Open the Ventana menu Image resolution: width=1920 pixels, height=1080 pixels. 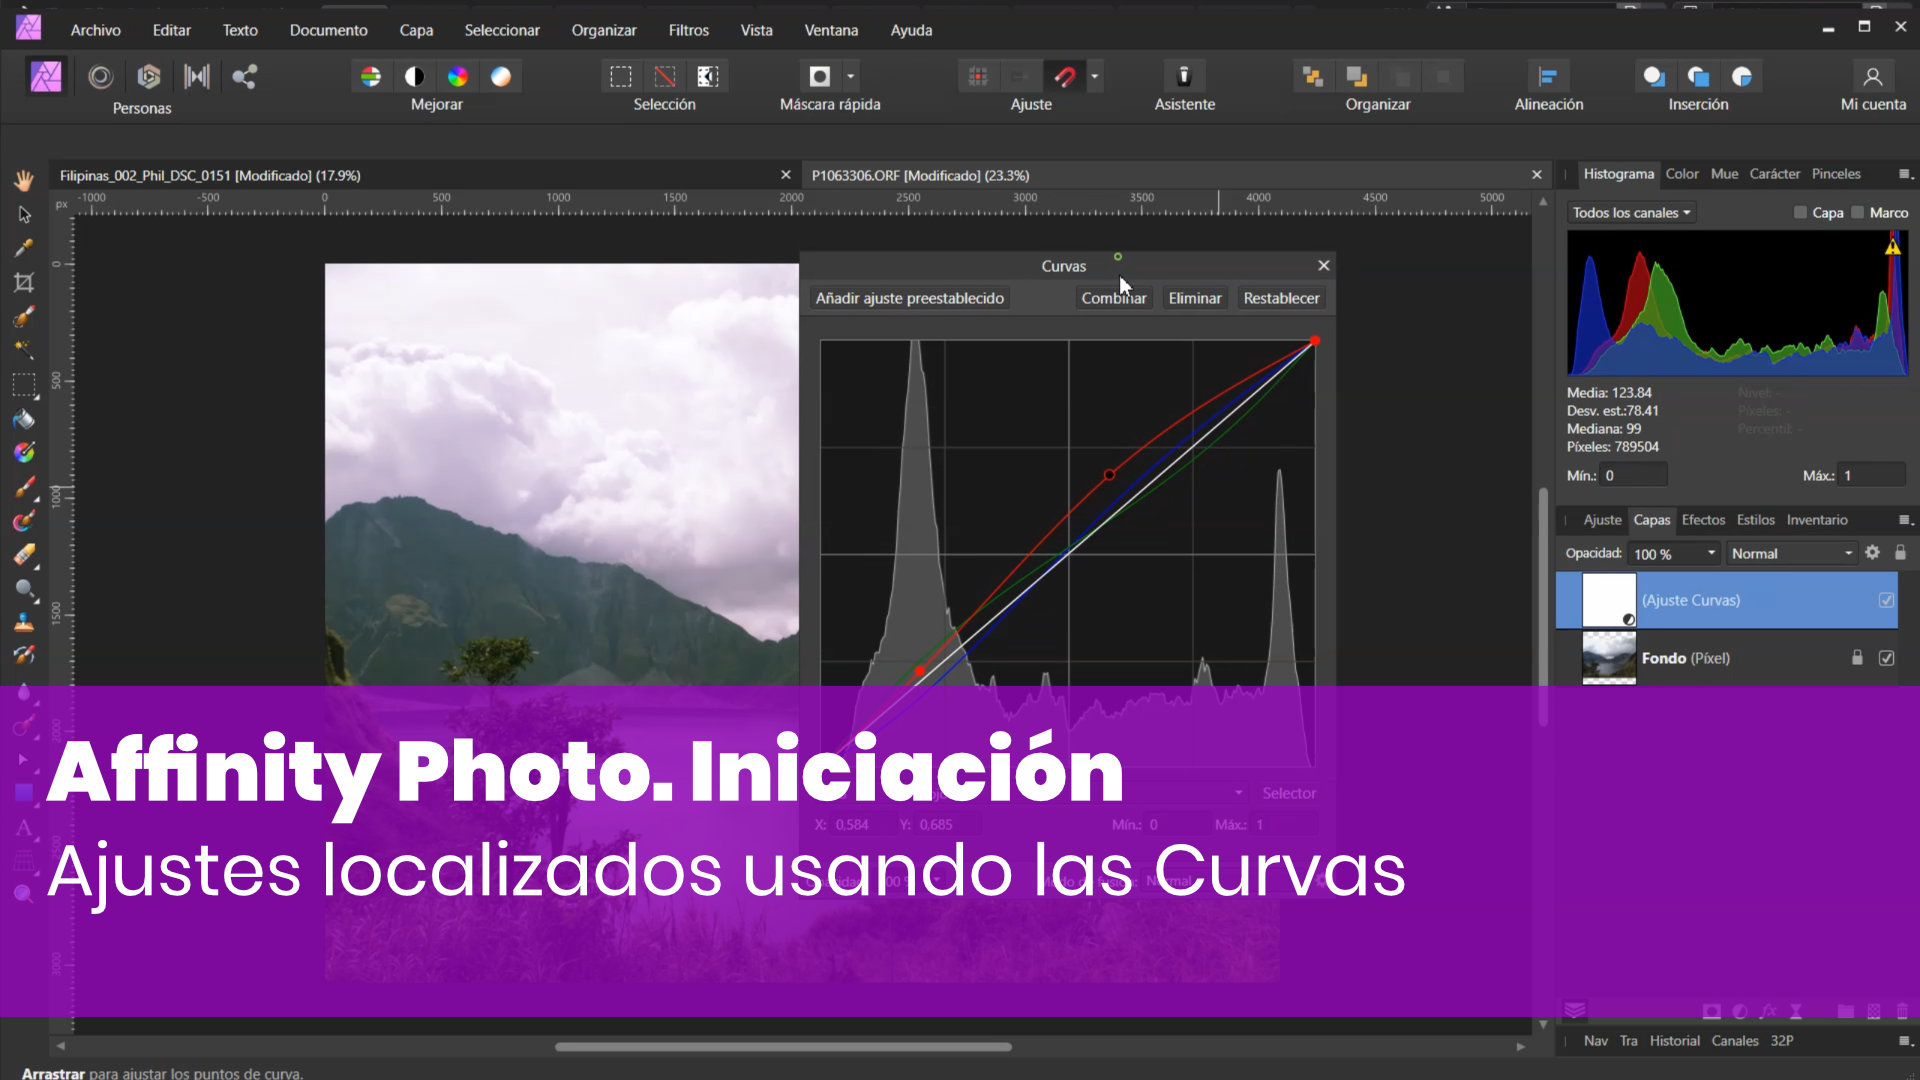831,30
